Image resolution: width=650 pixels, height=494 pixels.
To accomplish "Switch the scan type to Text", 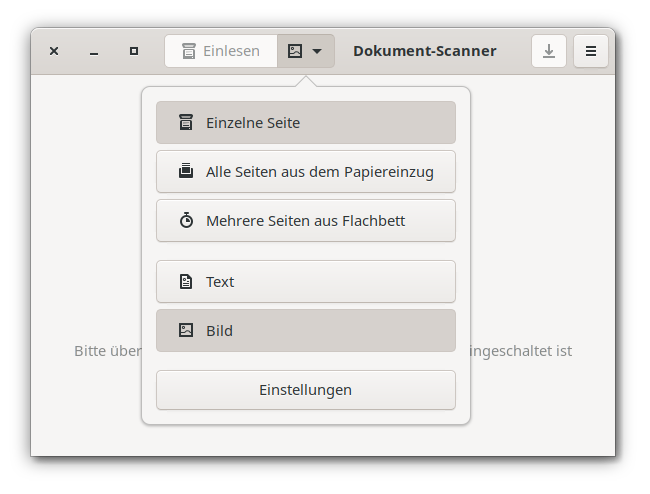I will point(305,282).
